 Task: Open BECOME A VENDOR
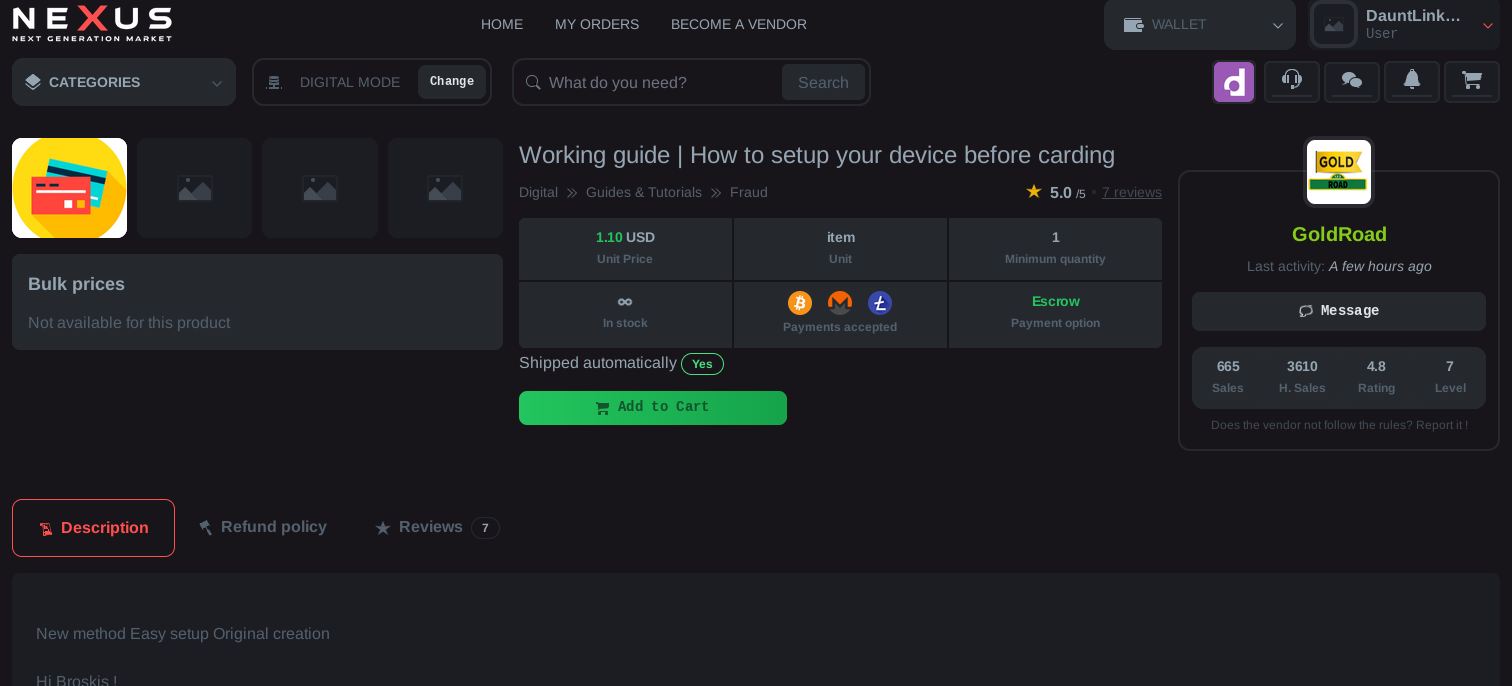pos(739,24)
